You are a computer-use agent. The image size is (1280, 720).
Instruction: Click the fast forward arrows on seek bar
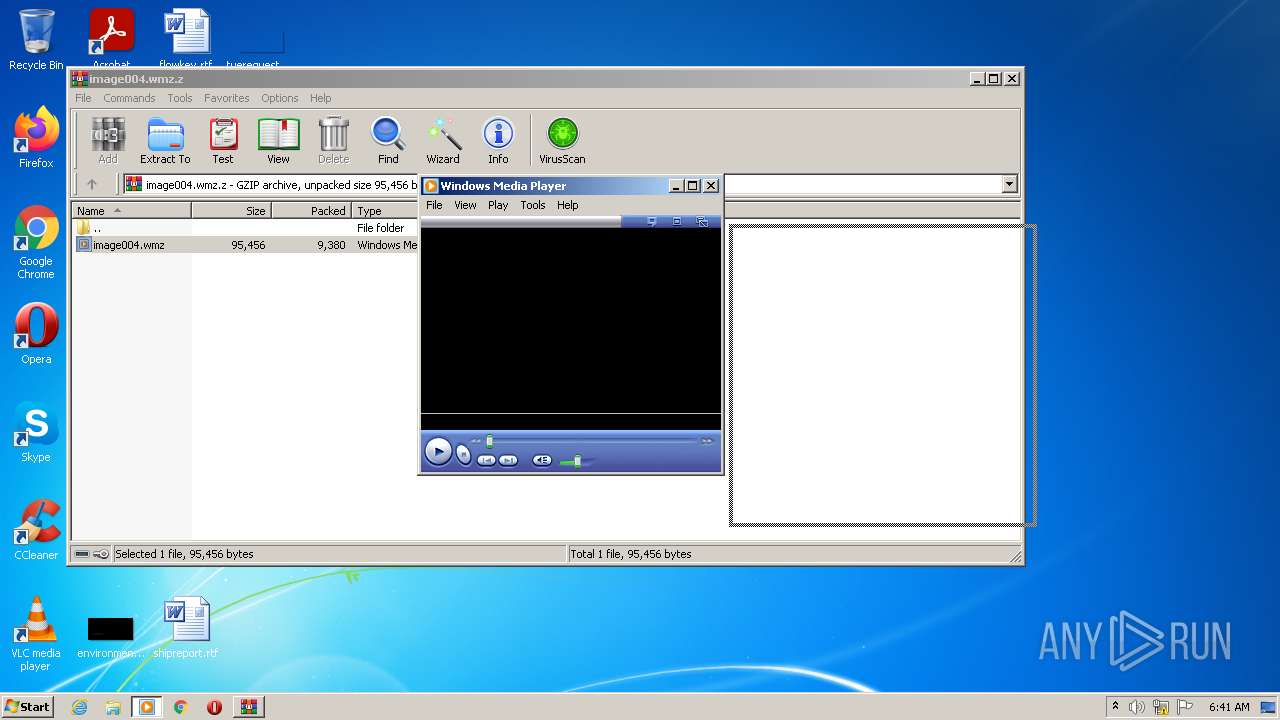(707, 441)
